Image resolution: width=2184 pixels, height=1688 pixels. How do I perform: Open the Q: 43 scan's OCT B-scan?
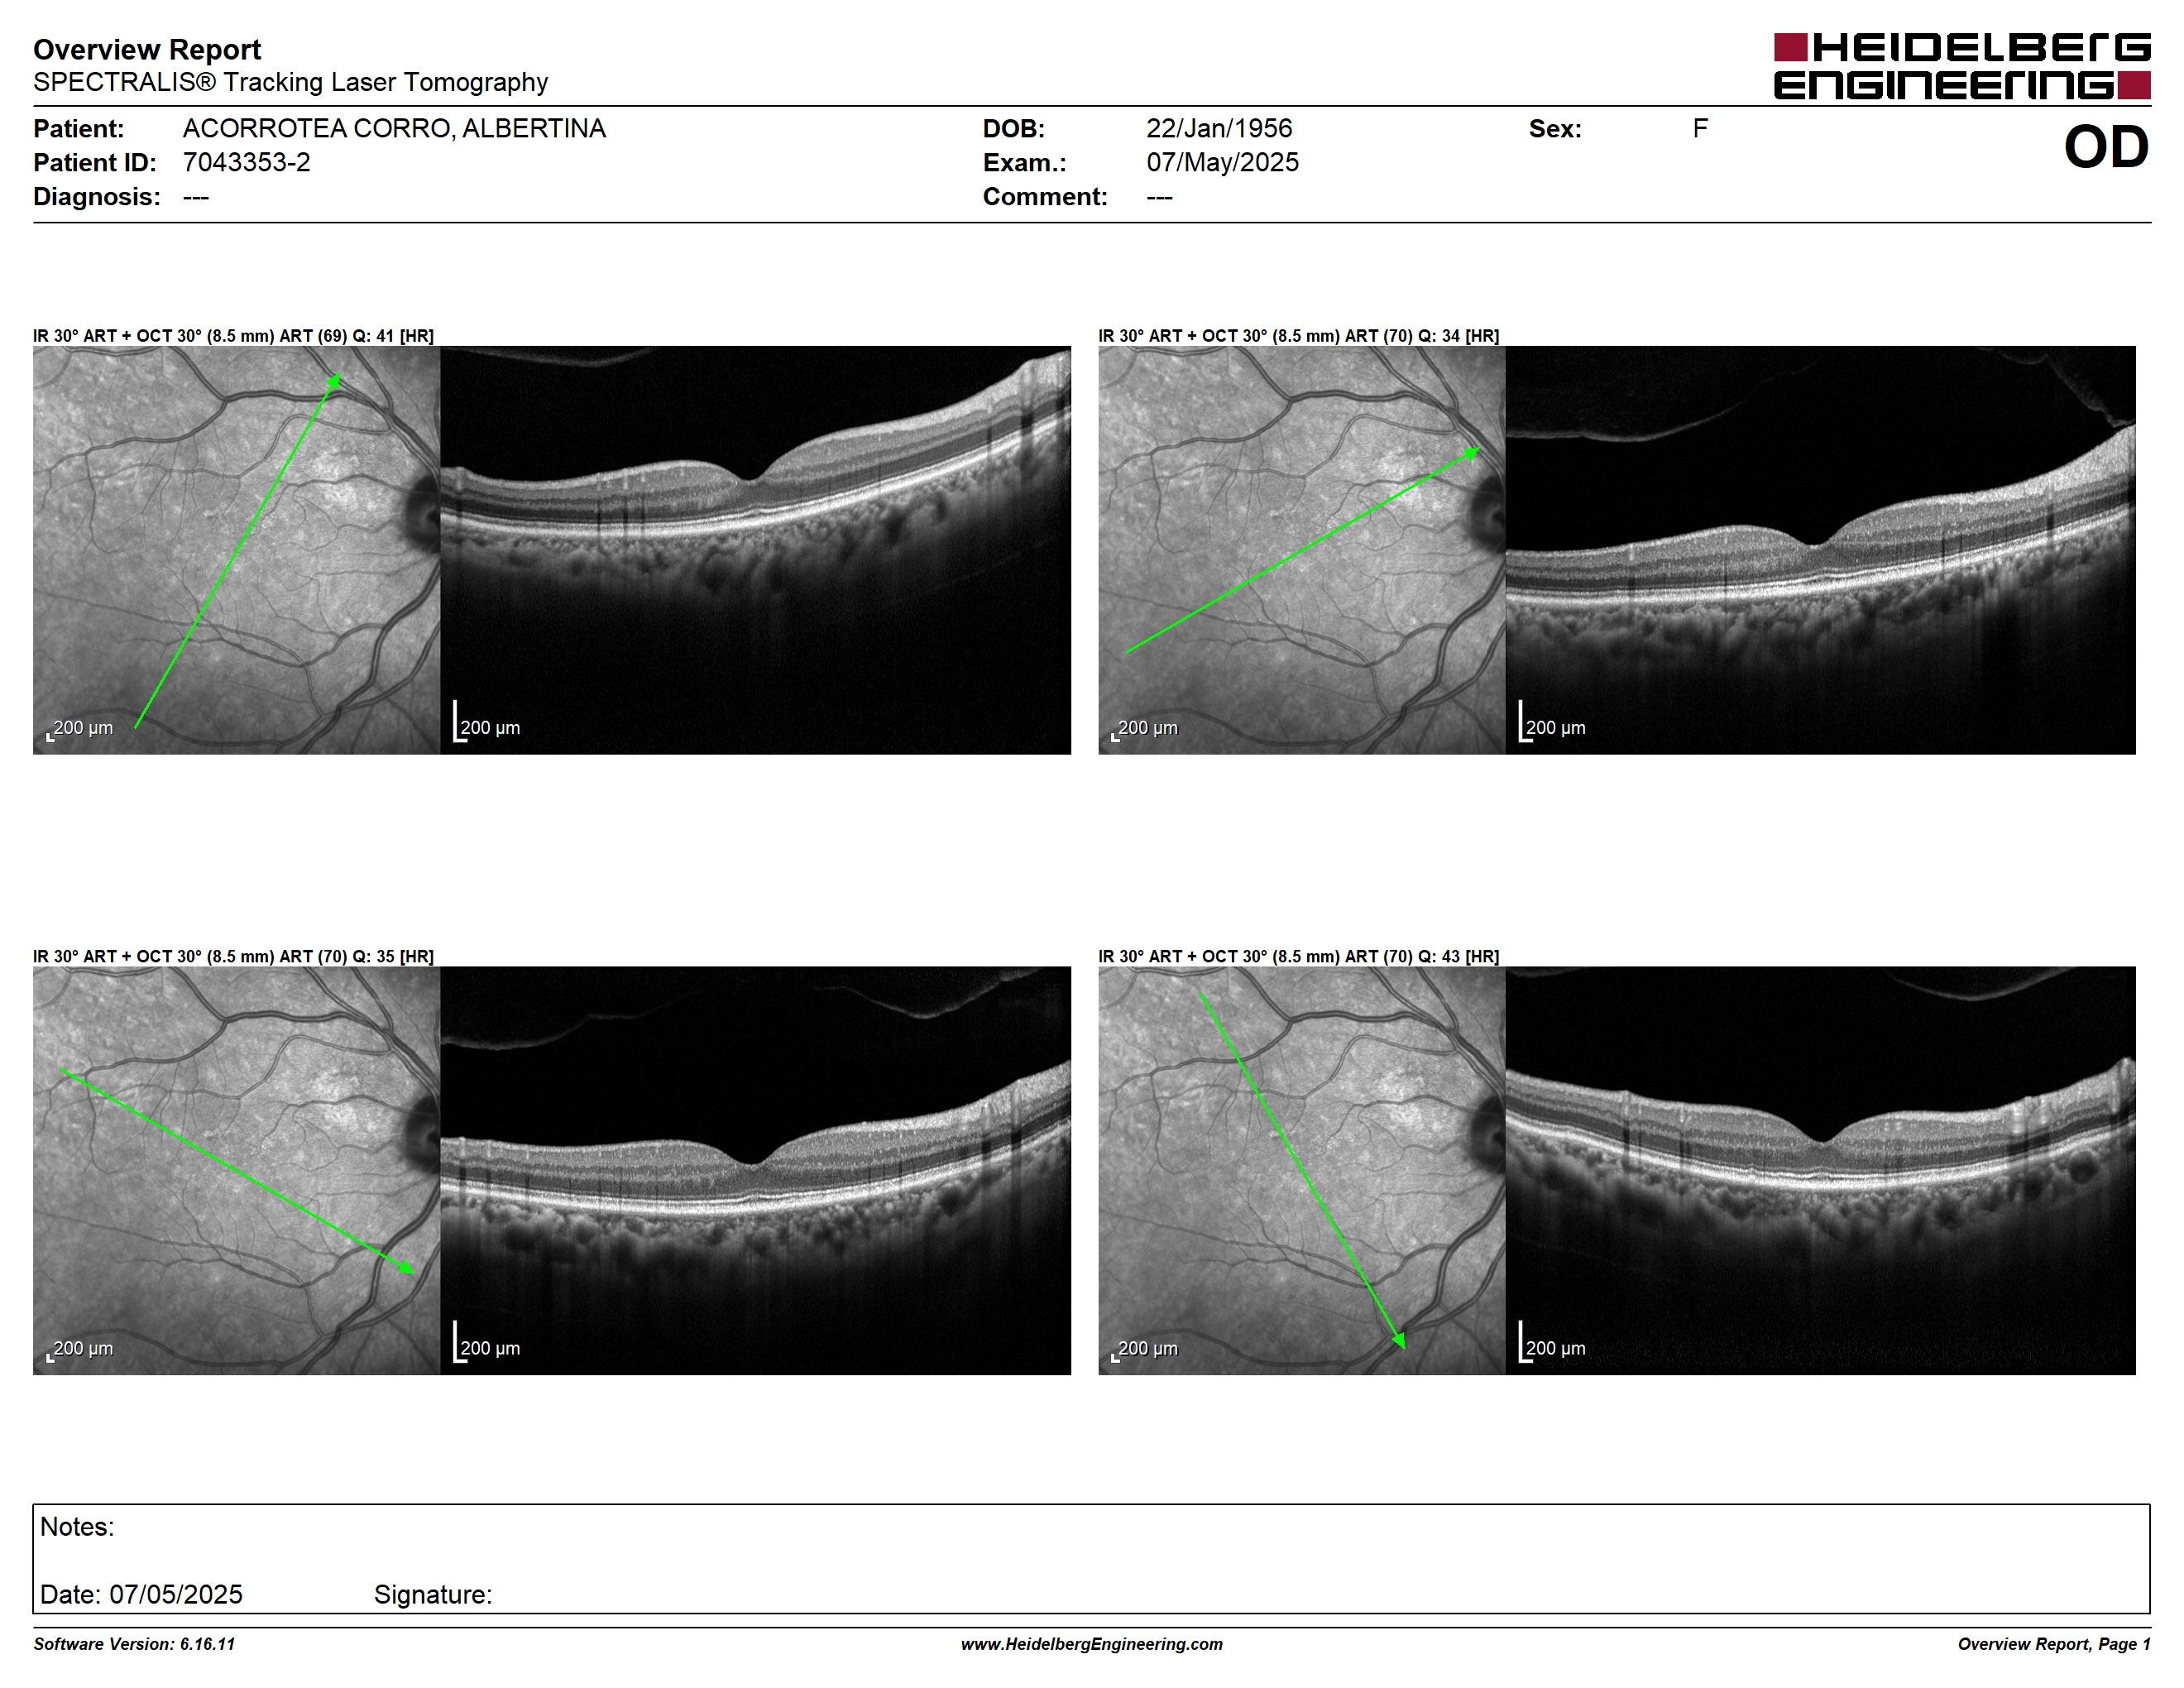point(1821,1170)
